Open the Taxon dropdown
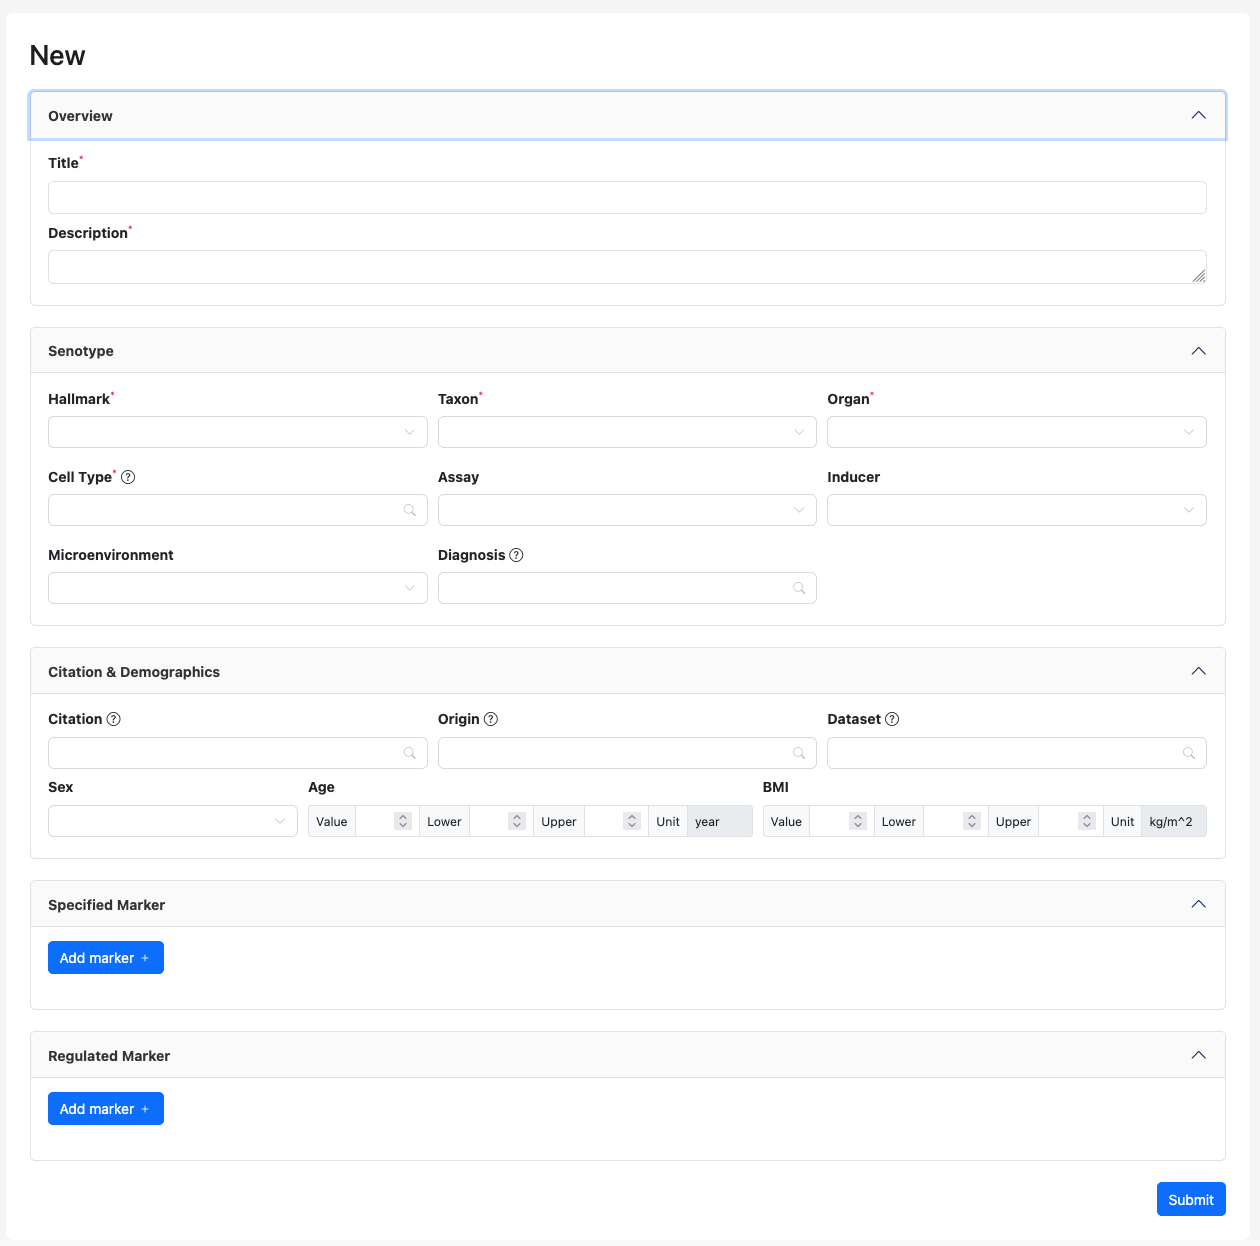 (x=627, y=432)
